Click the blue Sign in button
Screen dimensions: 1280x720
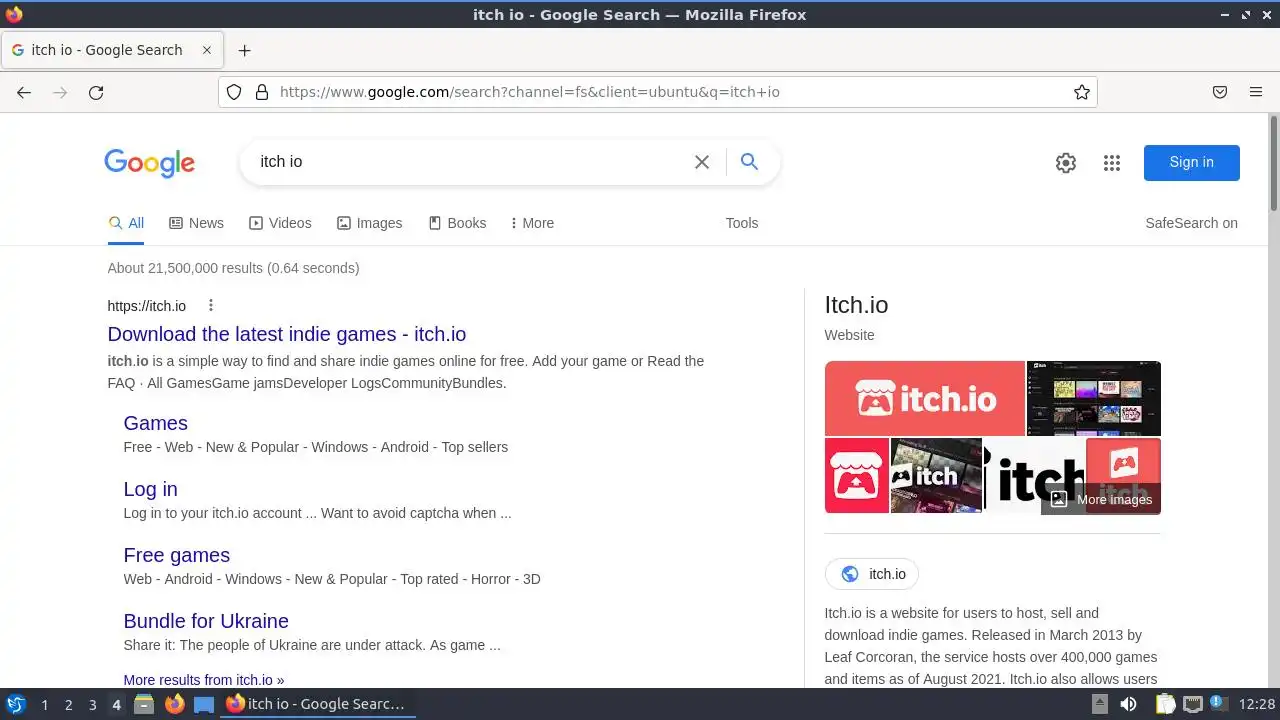[1191, 162]
